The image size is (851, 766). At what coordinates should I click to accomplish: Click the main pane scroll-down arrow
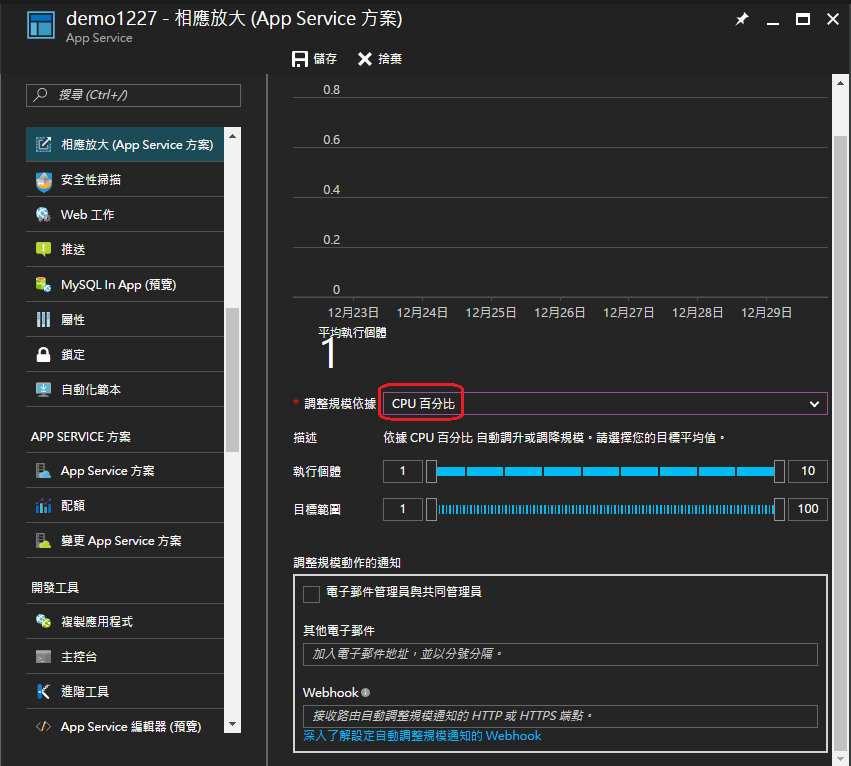(840, 758)
